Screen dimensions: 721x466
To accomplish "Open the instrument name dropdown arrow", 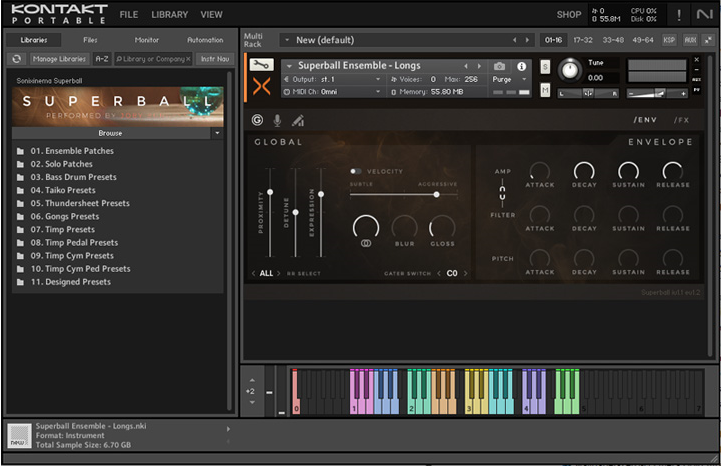I will pos(289,66).
